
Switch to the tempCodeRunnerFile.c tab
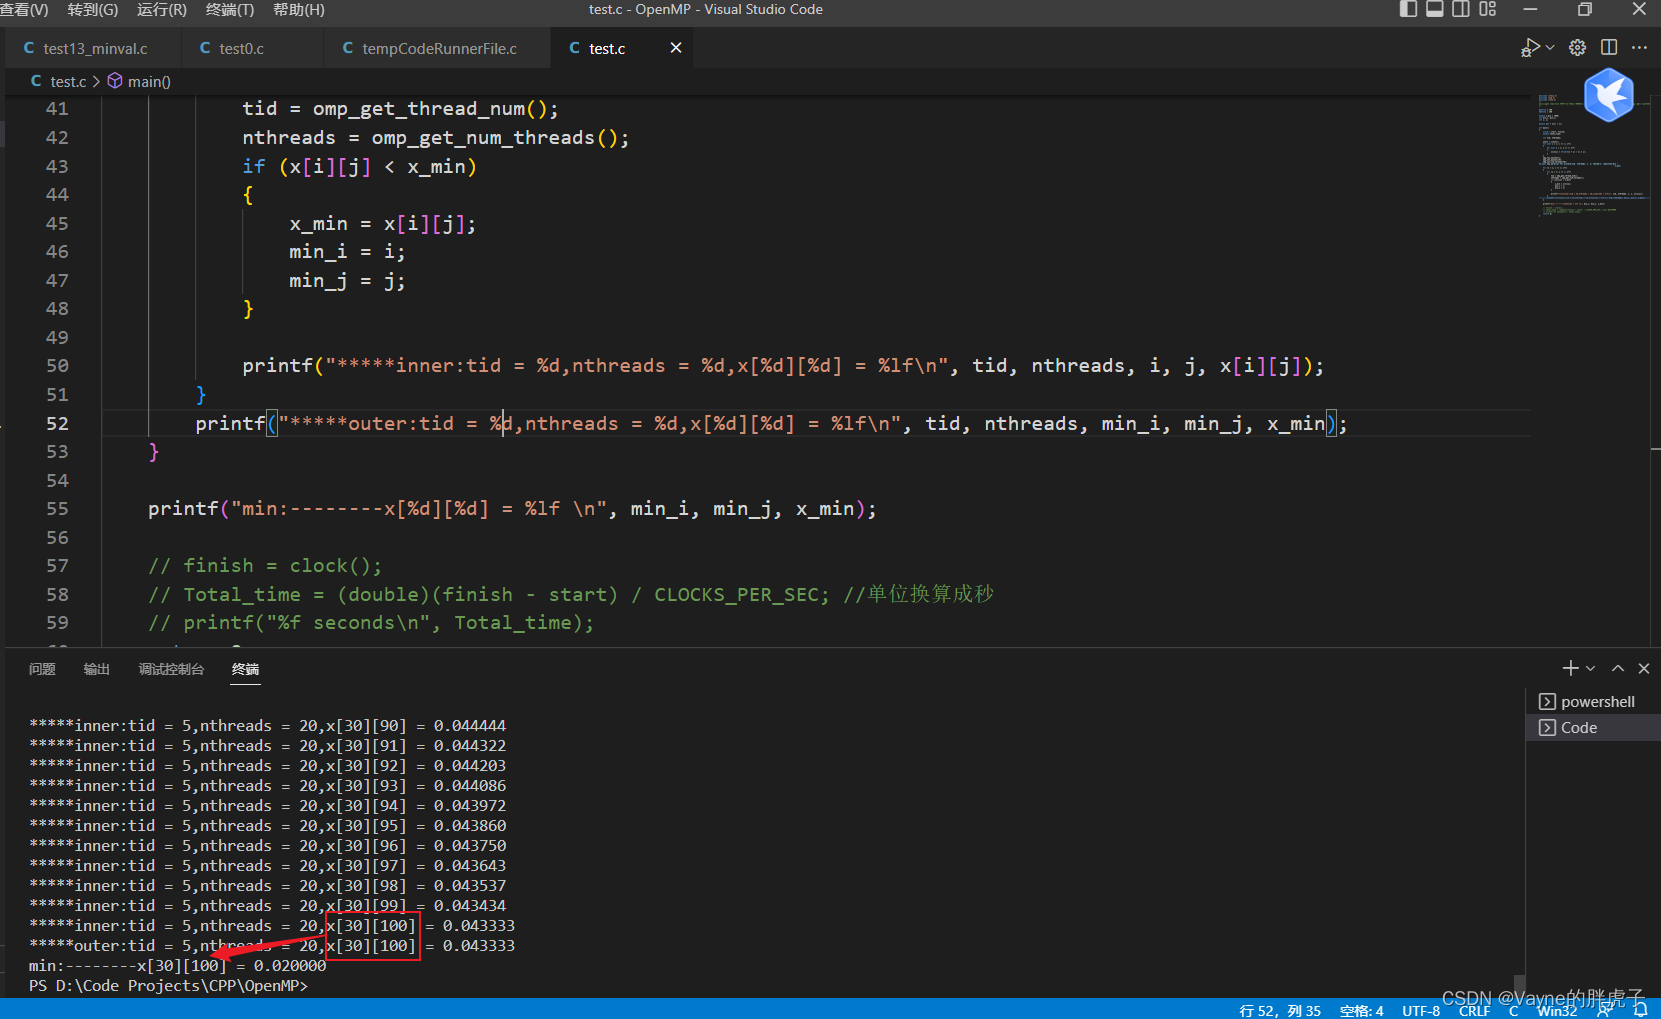(x=438, y=48)
